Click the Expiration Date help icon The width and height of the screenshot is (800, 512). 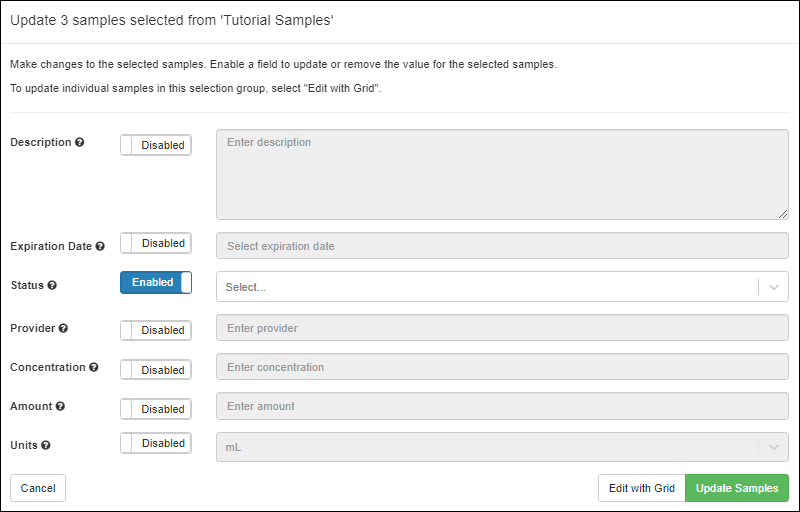coord(100,246)
